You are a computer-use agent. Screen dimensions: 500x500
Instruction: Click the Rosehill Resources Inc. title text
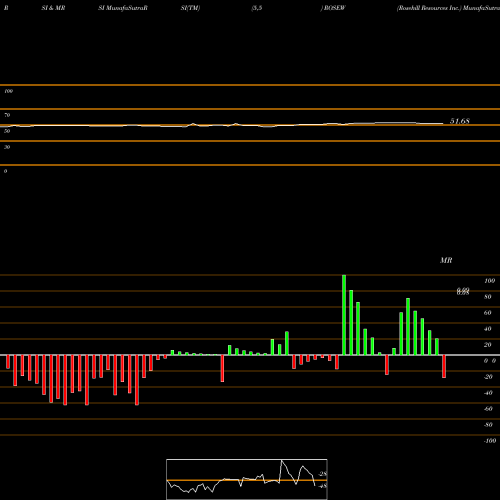coord(429,8)
